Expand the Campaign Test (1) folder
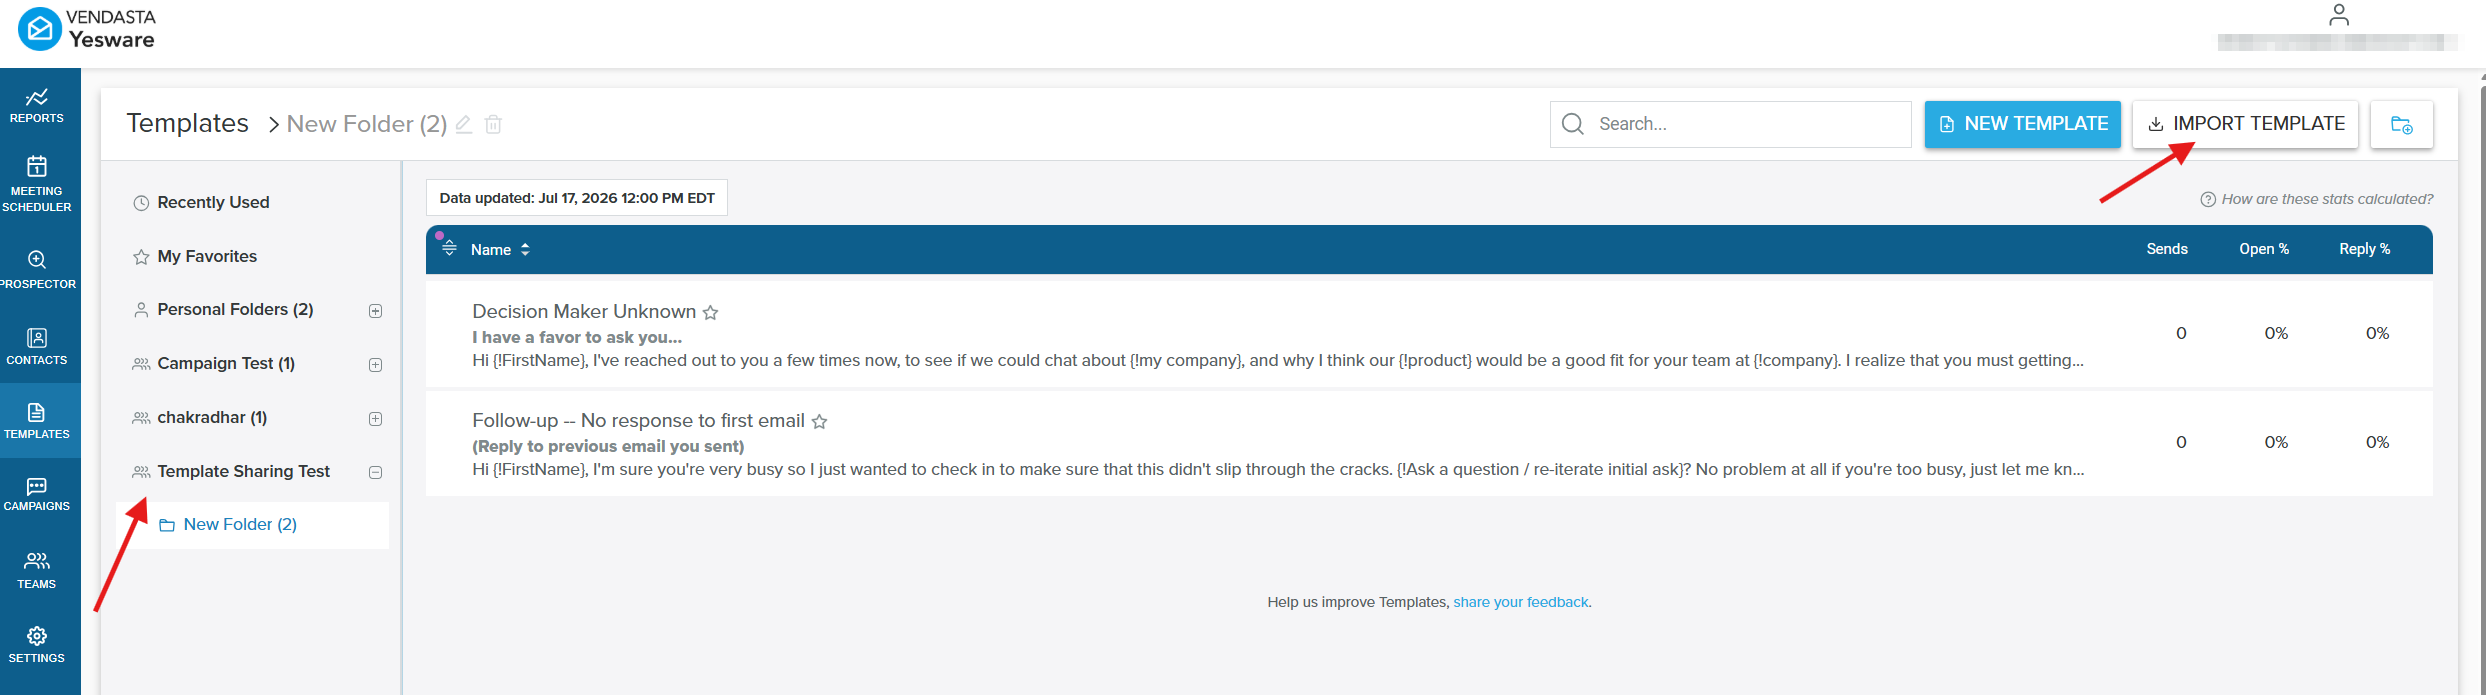Image resolution: width=2486 pixels, height=695 pixels. coord(376,365)
